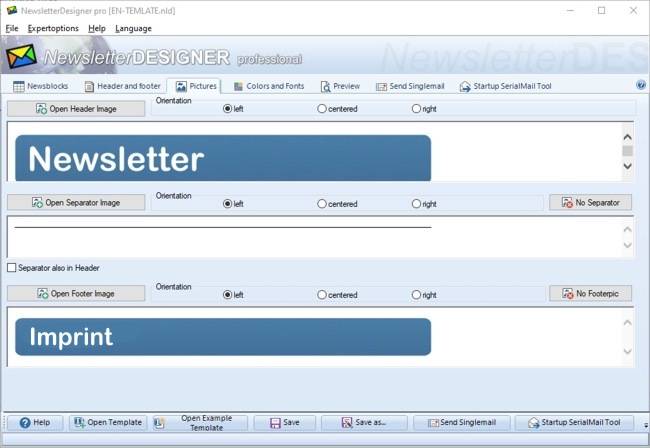Set header orientation to left

pos(233,109)
